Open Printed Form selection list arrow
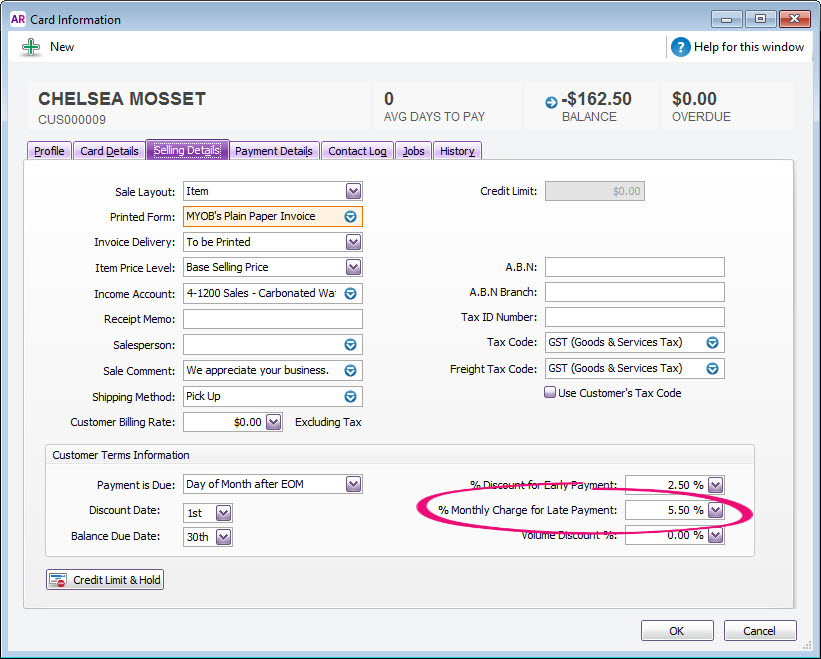Viewport: 821px width, 659px height. (351, 217)
